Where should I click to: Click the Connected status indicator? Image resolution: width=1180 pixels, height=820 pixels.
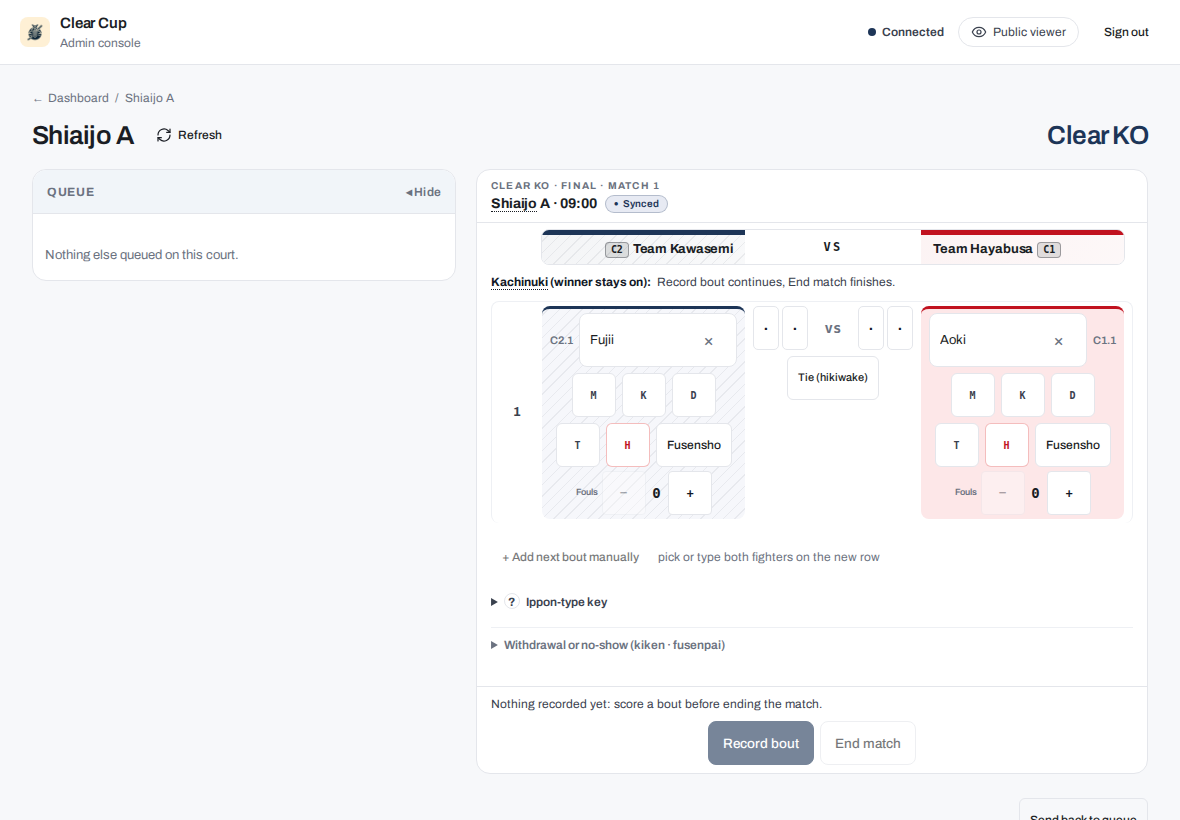905,32
